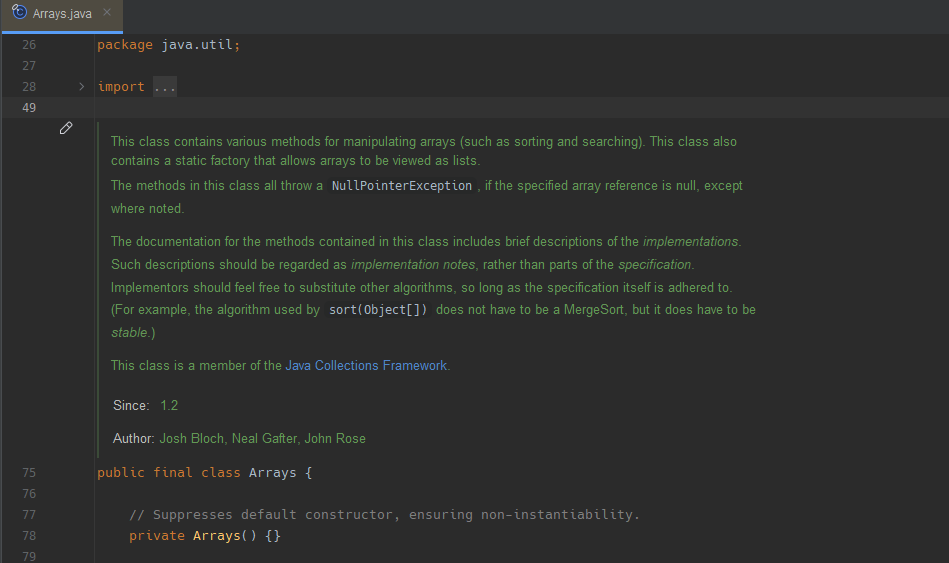Click line number 78 in the gutter
Image resolution: width=949 pixels, height=563 pixels.
coord(29,536)
